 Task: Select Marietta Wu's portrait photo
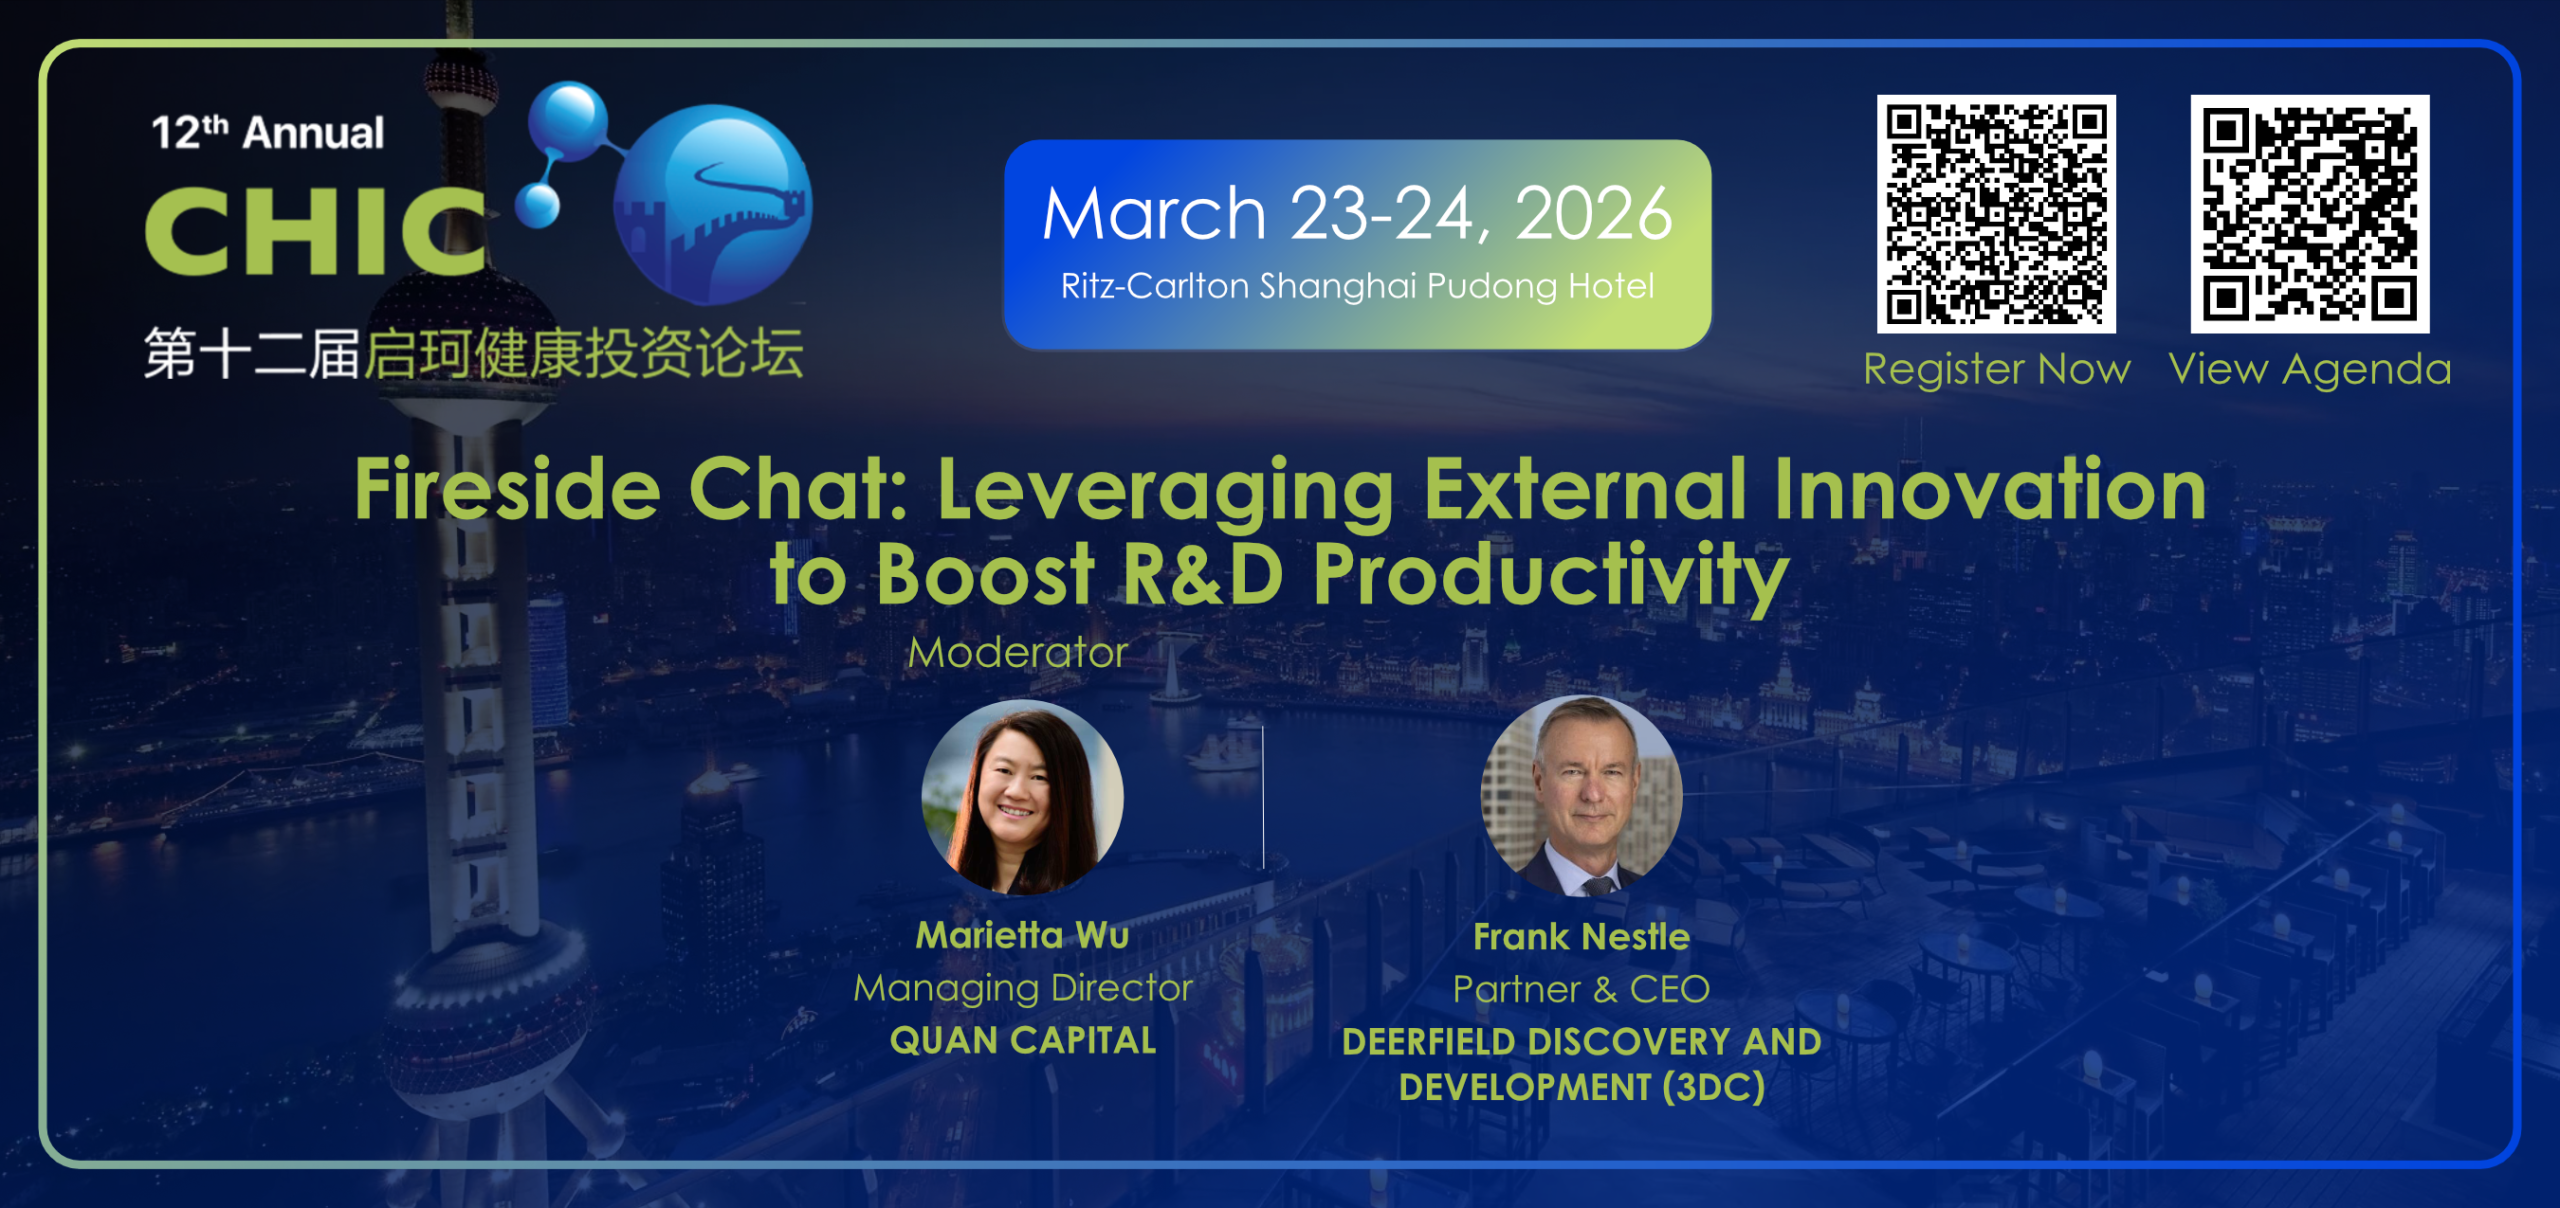point(1022,797)
